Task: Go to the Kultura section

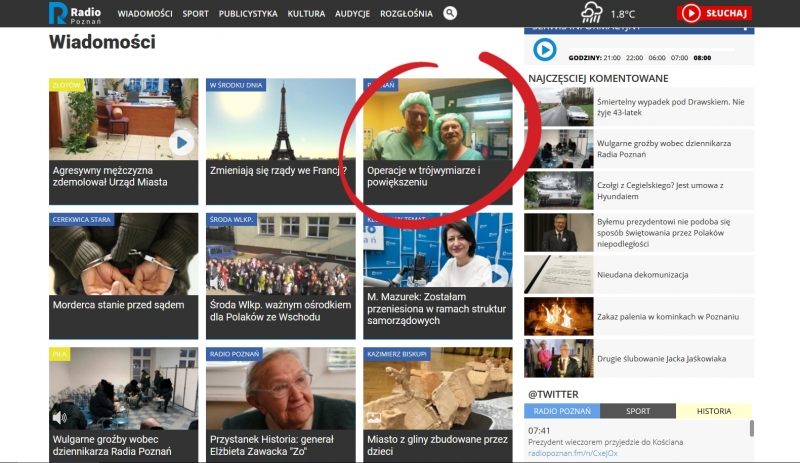Action: 306,14
